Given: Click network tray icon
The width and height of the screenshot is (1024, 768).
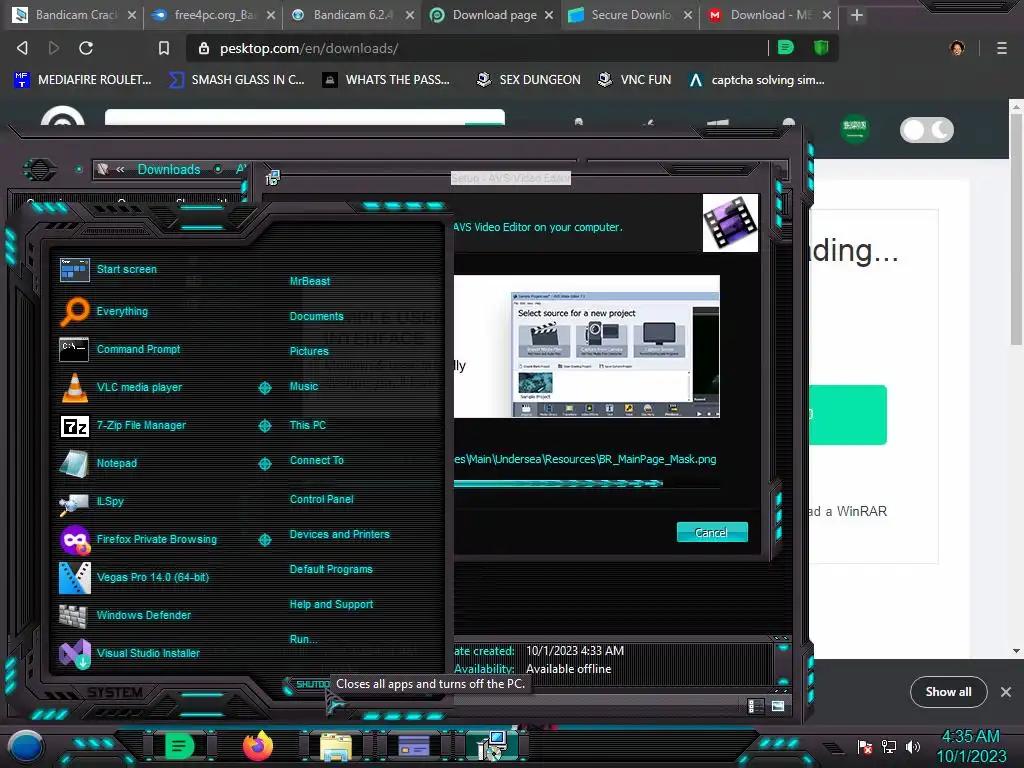Looking at the screenshot, I should coord(889,746).
